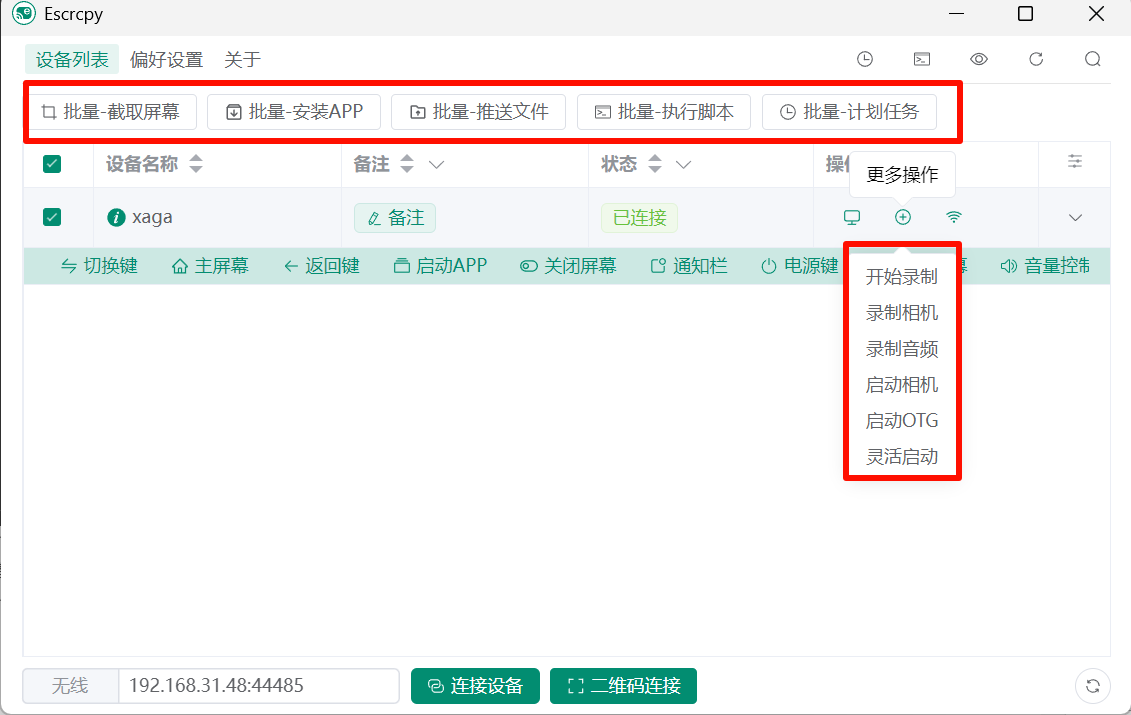
Task: Toggle the select-all header checkbox
Action: point(52,164)
